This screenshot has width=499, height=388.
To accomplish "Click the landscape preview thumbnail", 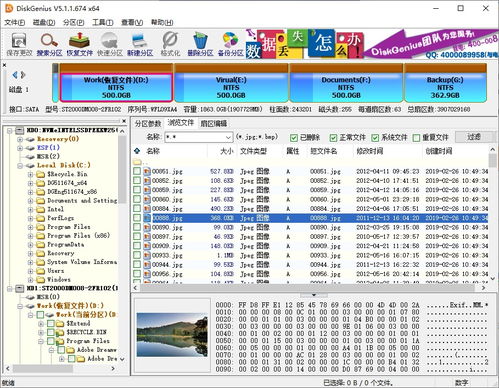I will point(172,335).
